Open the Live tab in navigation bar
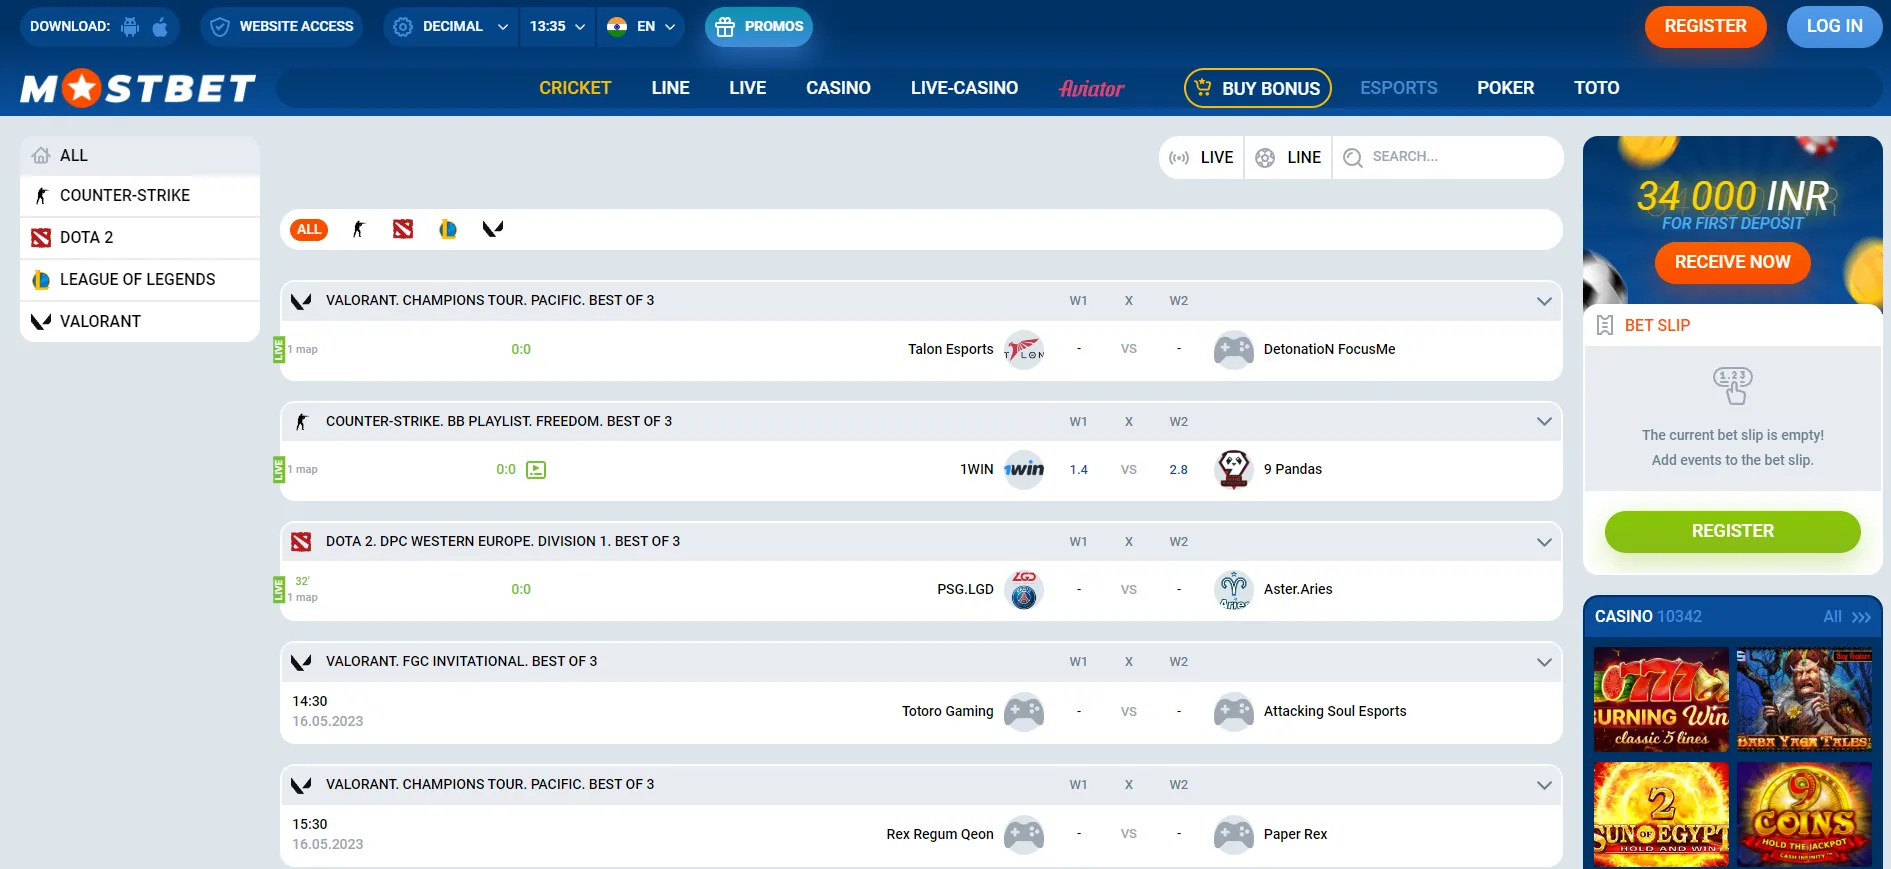The width and height of the screenshot is (1891, 869). tap(748, 88)
